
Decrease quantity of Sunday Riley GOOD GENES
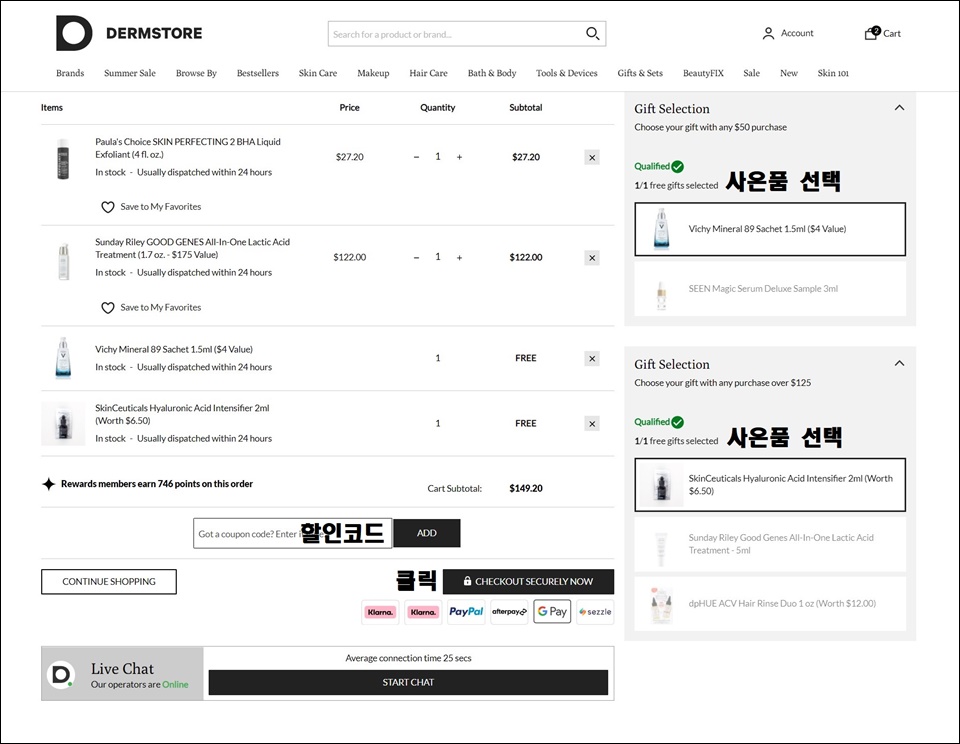pos(416,258)
